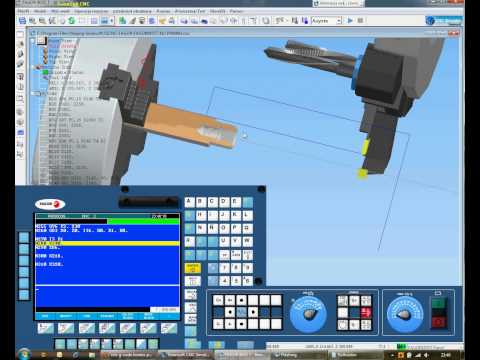Click the letter A key on the CNC keypad
Image resolution: width=480 pixels, height=360 pixels.
click(x=189, y=202)
